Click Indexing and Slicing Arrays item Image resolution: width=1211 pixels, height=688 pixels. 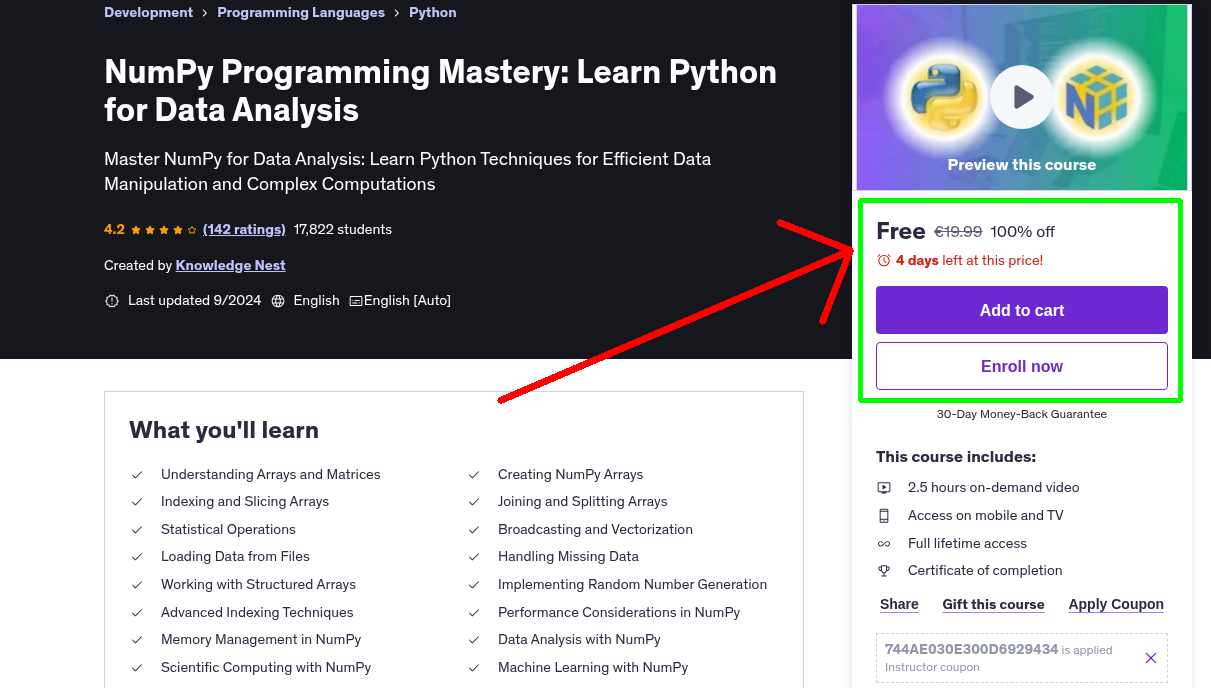[x=245, y=502]
